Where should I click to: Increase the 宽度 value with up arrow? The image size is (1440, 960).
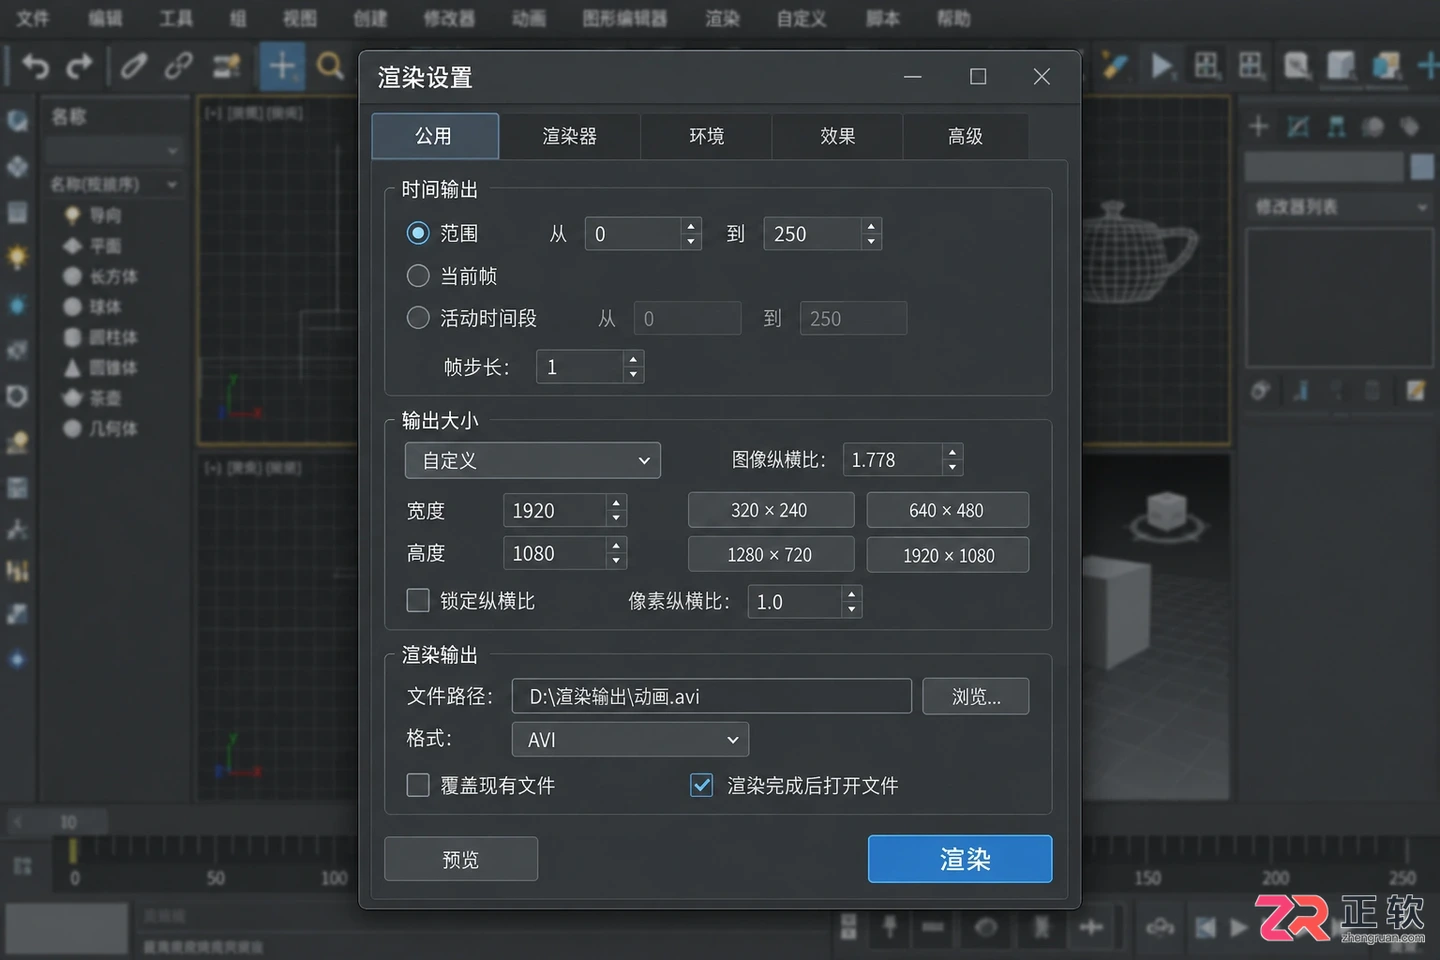click(x=616, y=502)
